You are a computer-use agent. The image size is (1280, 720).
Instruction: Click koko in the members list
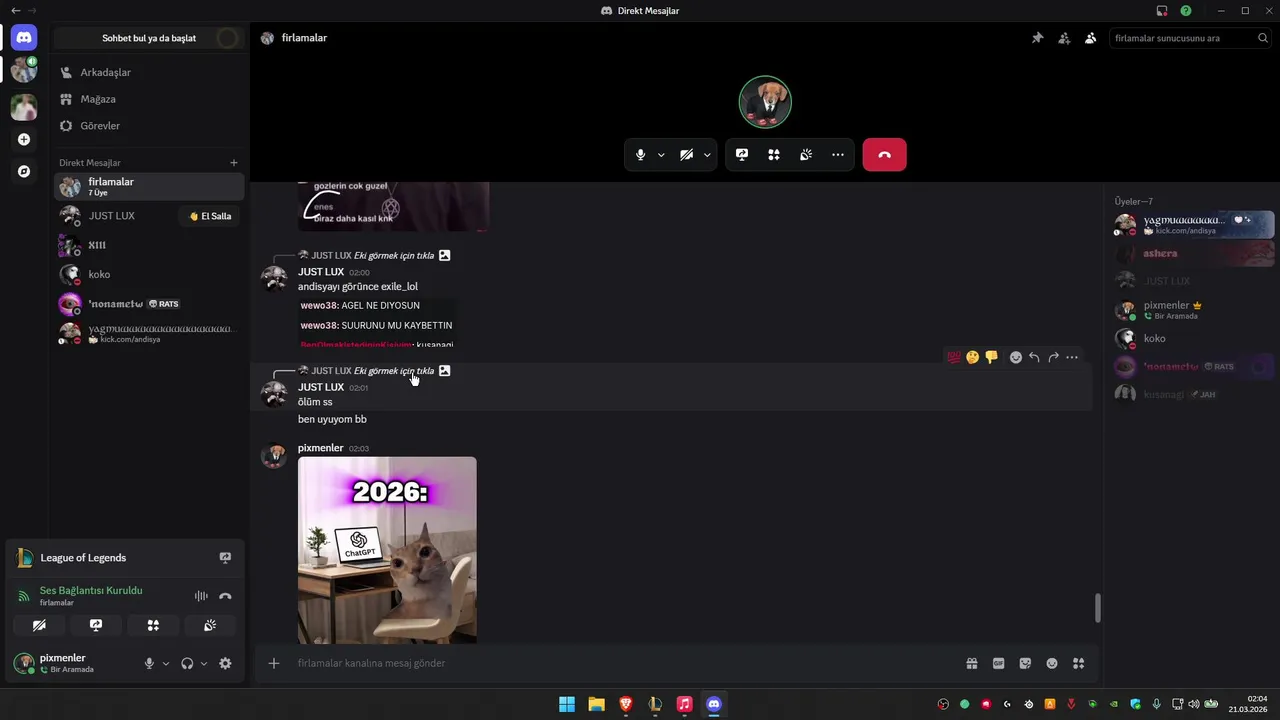click(1194, 338)
